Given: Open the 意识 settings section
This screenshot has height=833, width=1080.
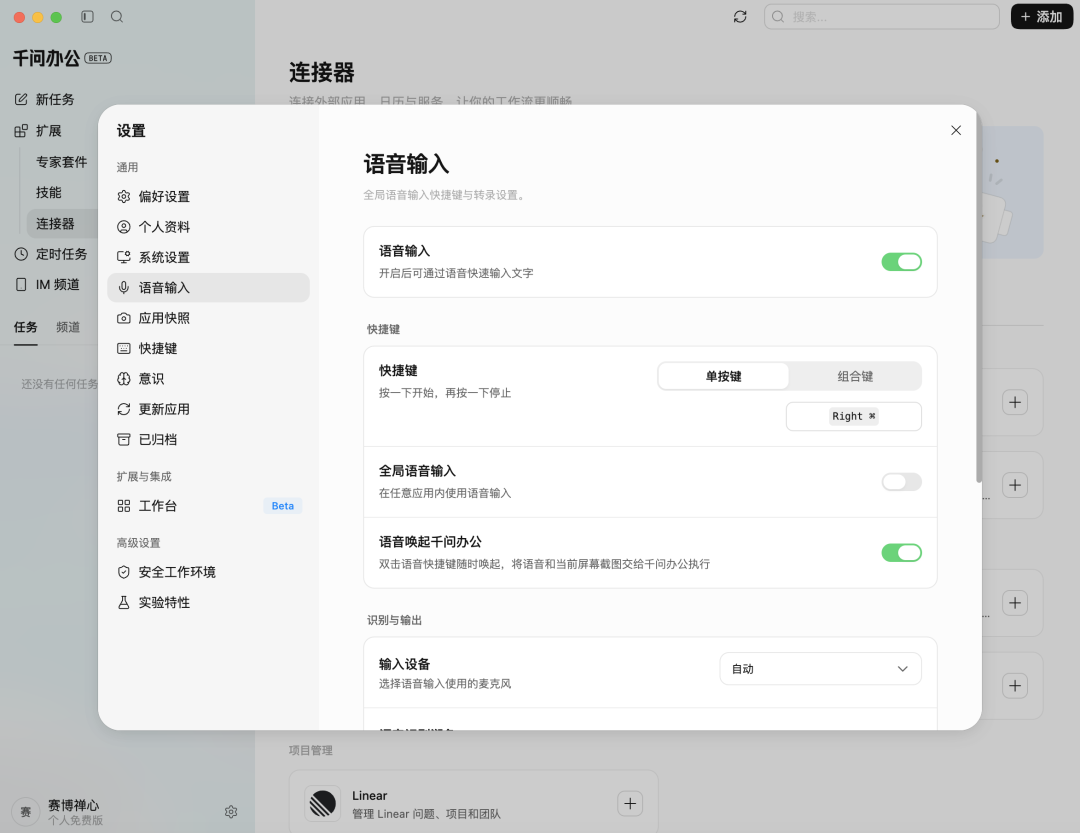Looking at the screenshot, I should coord(208,378).
